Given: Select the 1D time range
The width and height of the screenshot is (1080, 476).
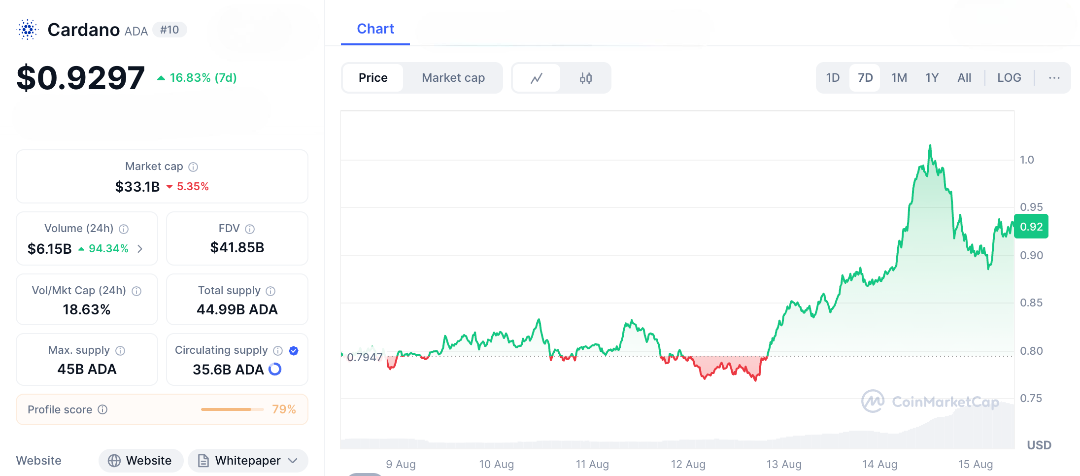Looking at the screenshot, I should point(833,78).
